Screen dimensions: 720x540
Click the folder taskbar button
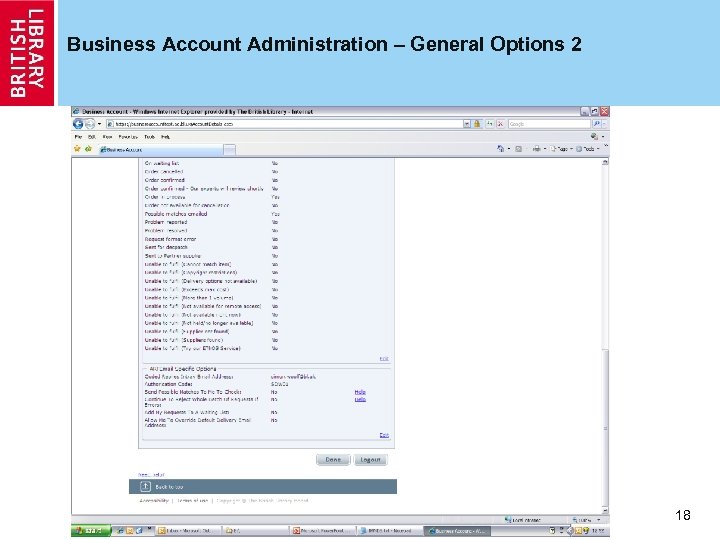click(255, 531)
